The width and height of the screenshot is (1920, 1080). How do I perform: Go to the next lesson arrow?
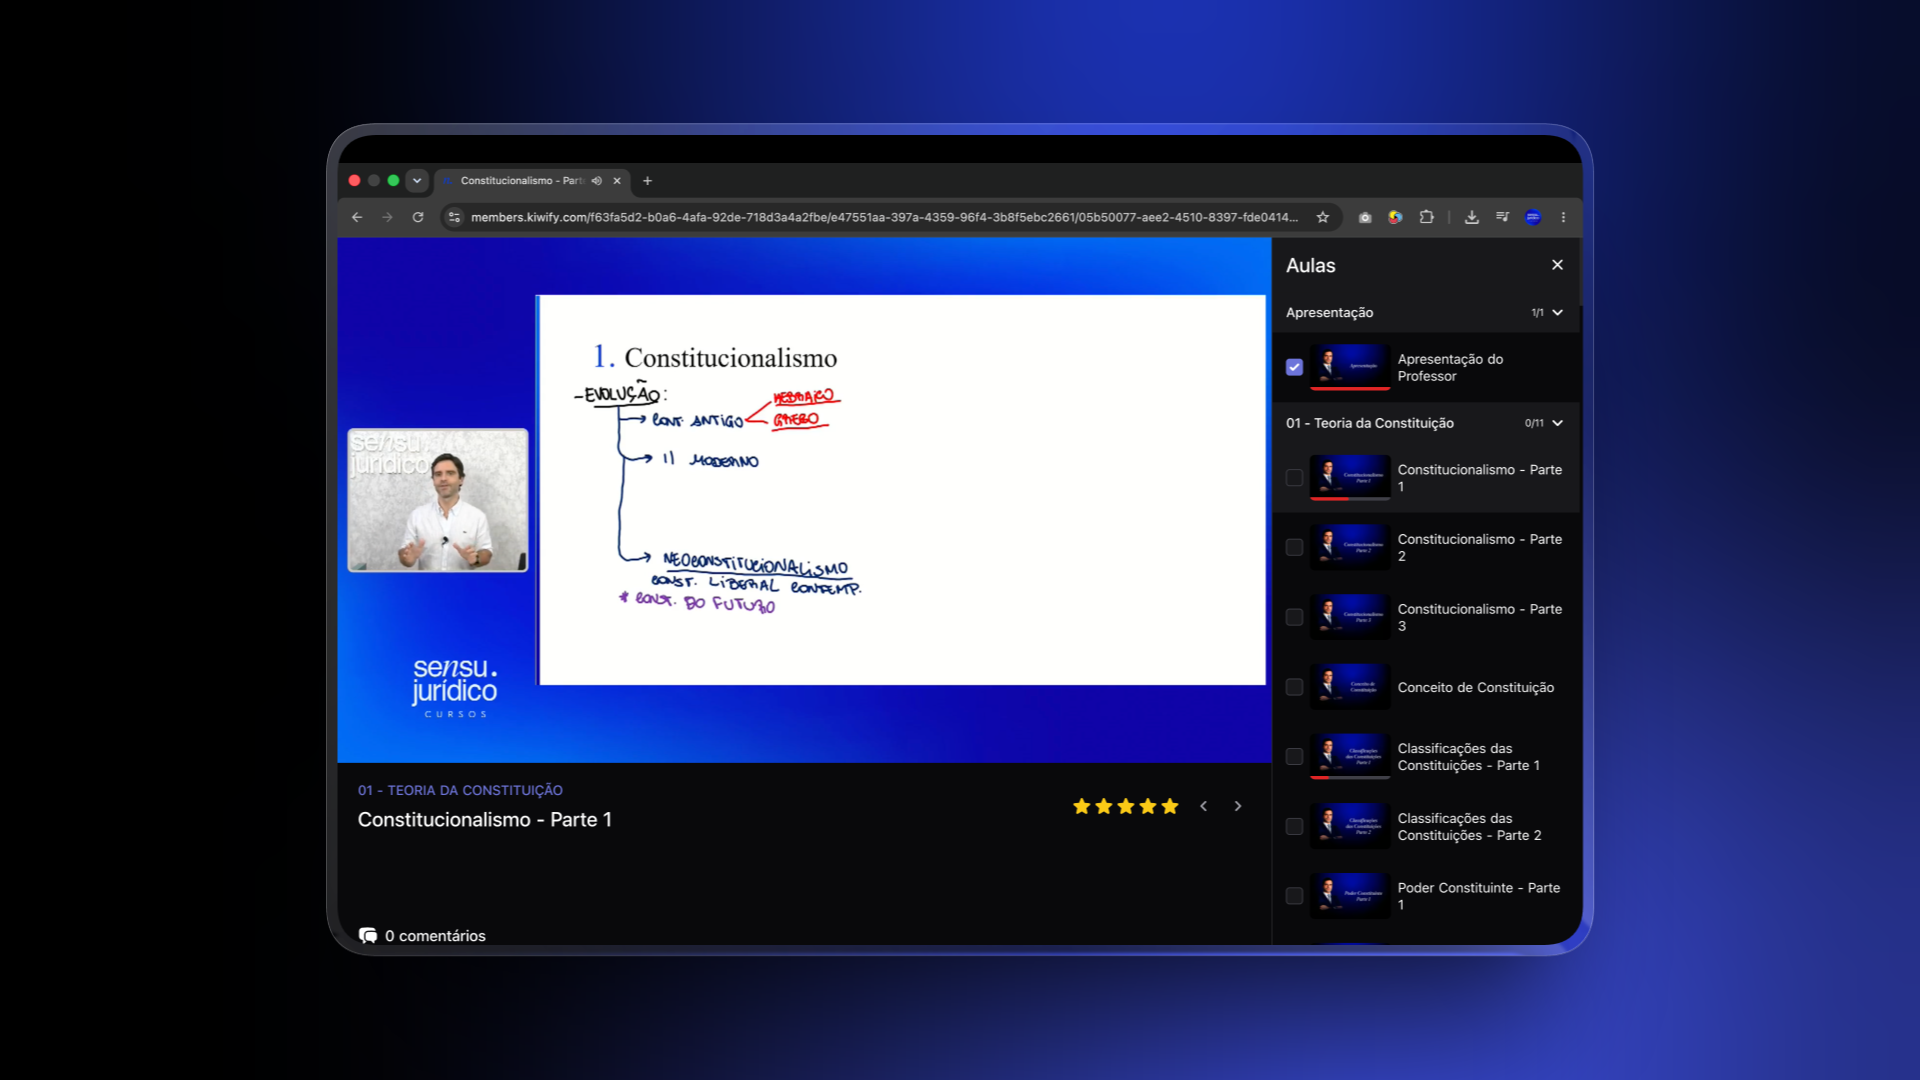click(1238, 806)
